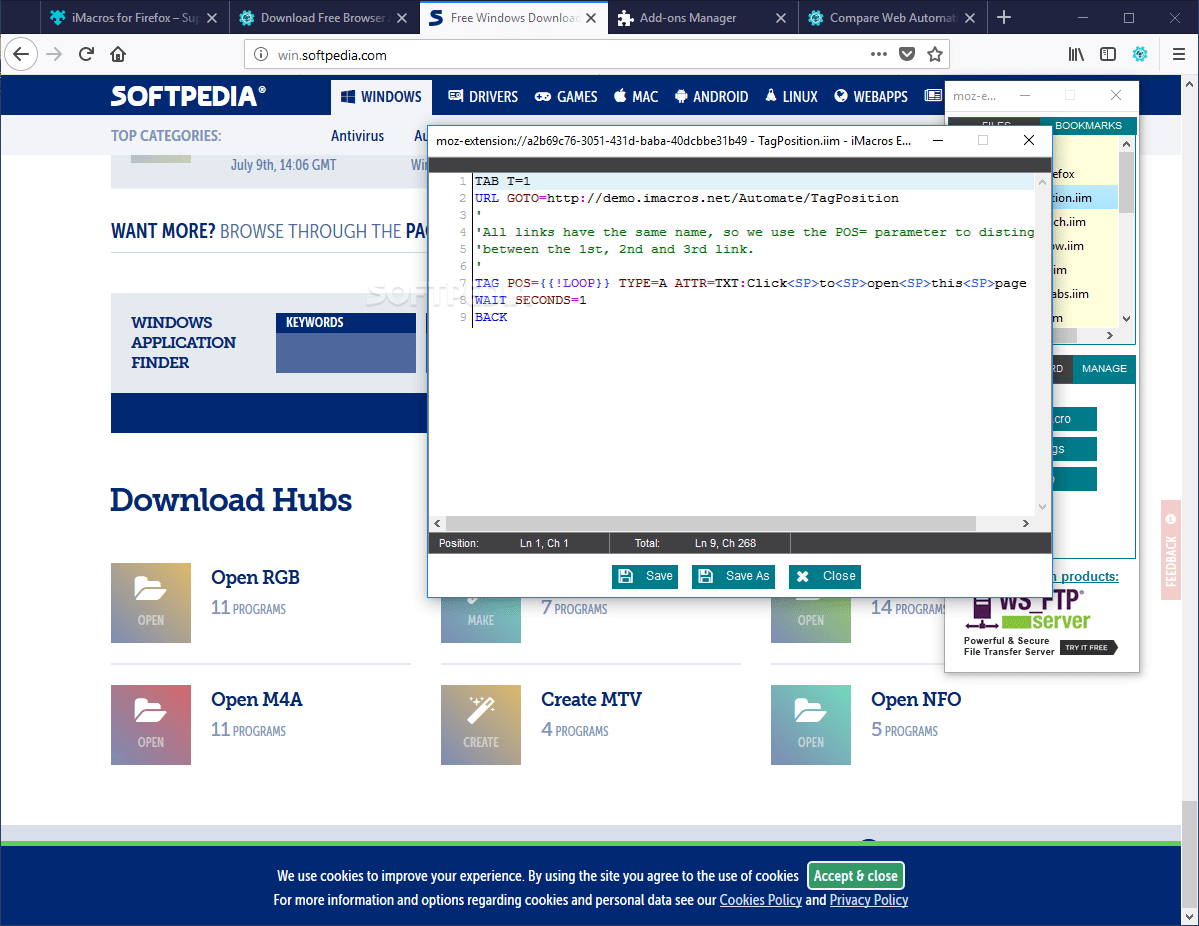The image size is (1199, 926).
Task: Save the macro with the Save button
Action: [644, 576]
